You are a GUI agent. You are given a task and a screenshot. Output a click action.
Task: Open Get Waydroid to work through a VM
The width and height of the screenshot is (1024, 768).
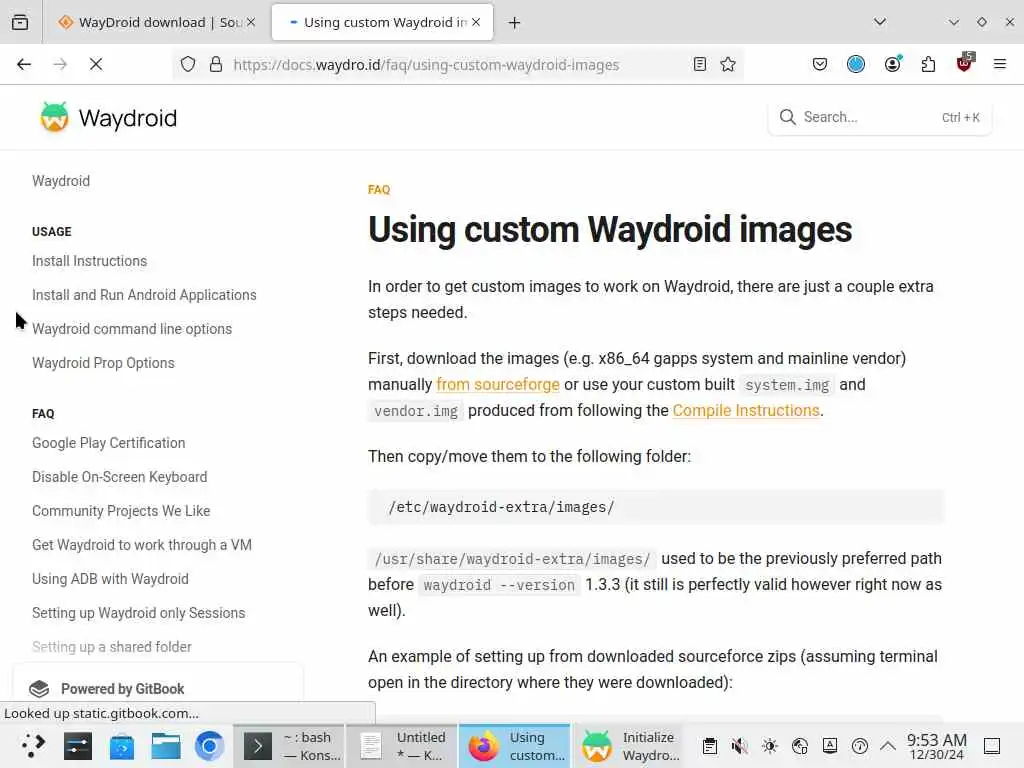tap(142, 545)
